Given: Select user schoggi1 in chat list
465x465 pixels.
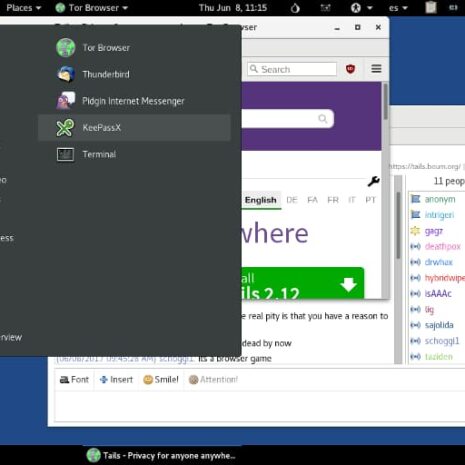Looking at the screenshot, I should [x=442, y=341].
